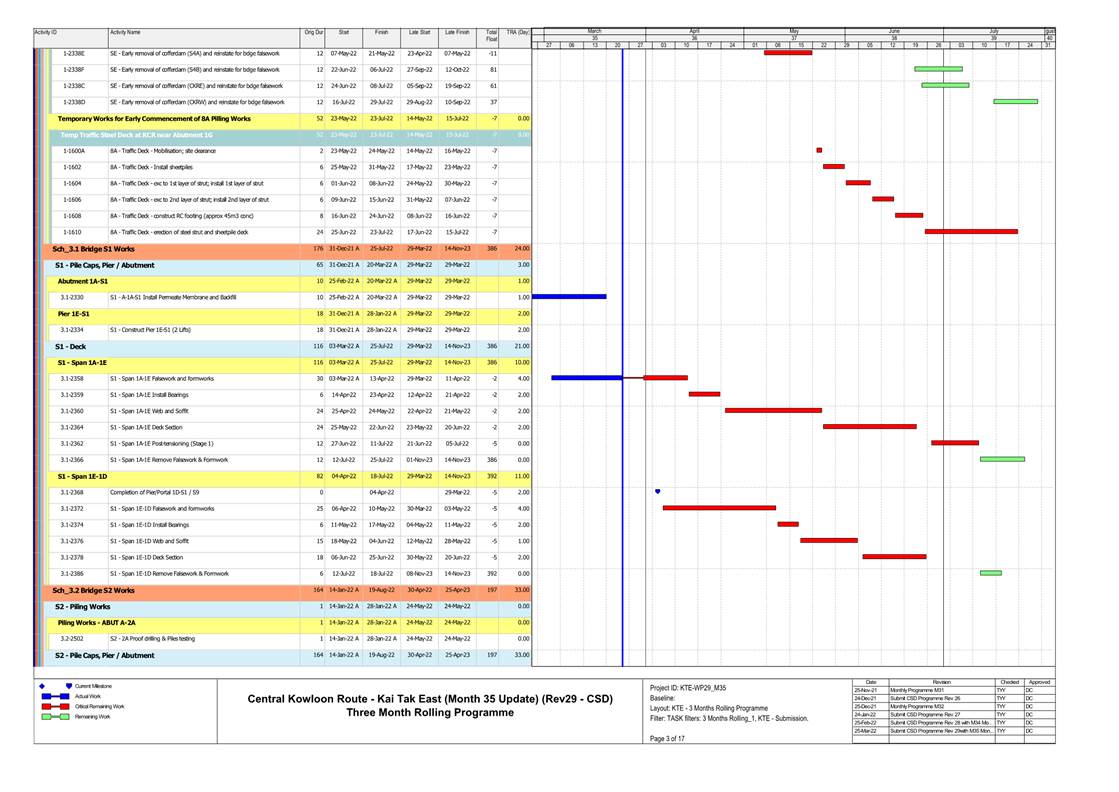1119x792 pixels.
Task: Click the Late Finish column header
Action: point(456,33)
